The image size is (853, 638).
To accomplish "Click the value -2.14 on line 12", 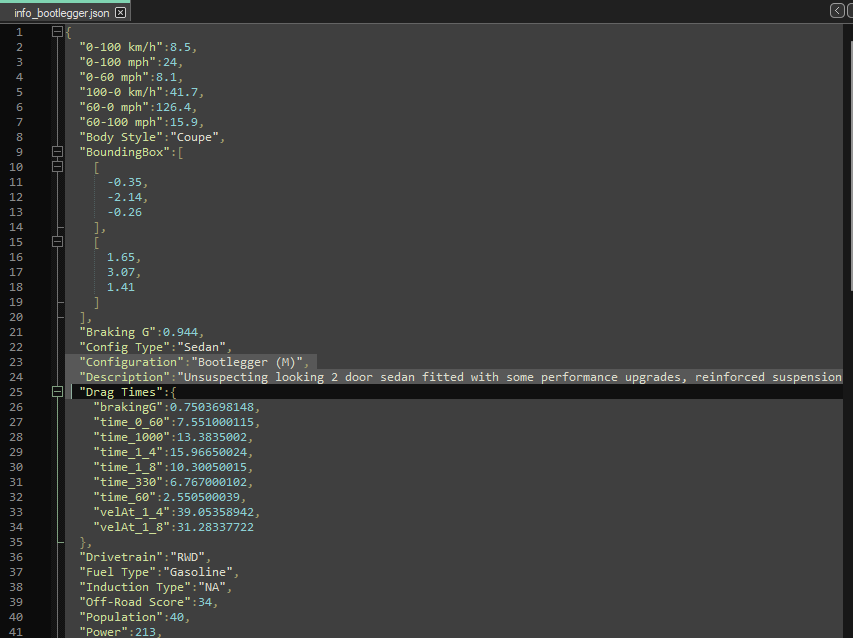I will point(125,197).
